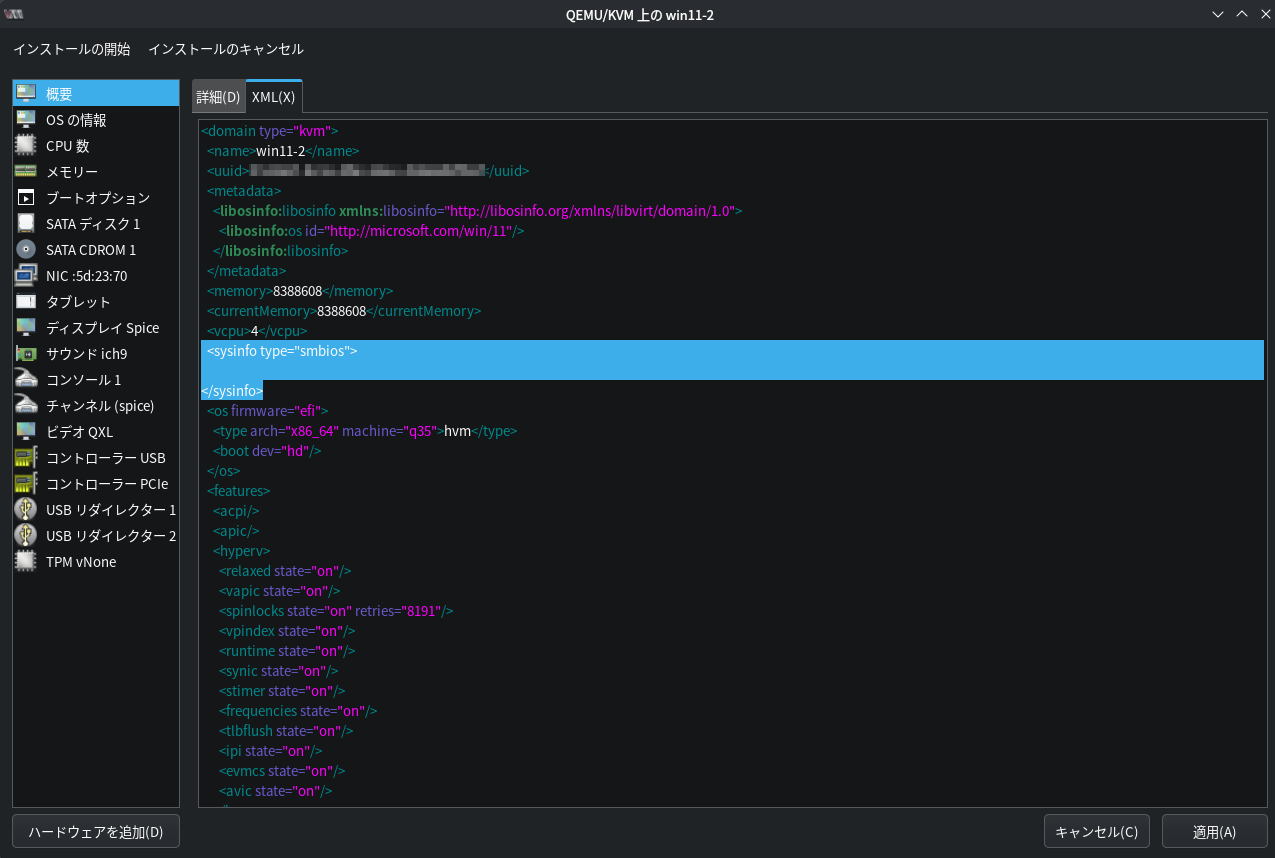This screenshot has width=1275, height=858.
Task: Click the 適用(A) apply button
Action: click(1215, 832)
